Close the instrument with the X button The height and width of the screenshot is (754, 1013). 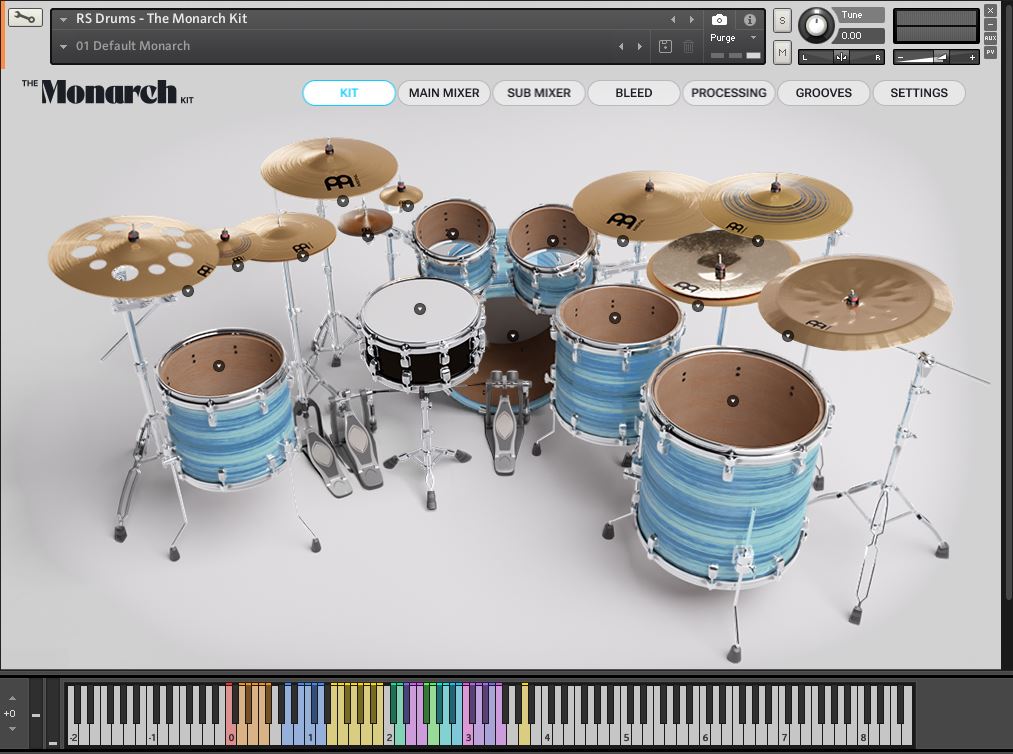[990, 10]
